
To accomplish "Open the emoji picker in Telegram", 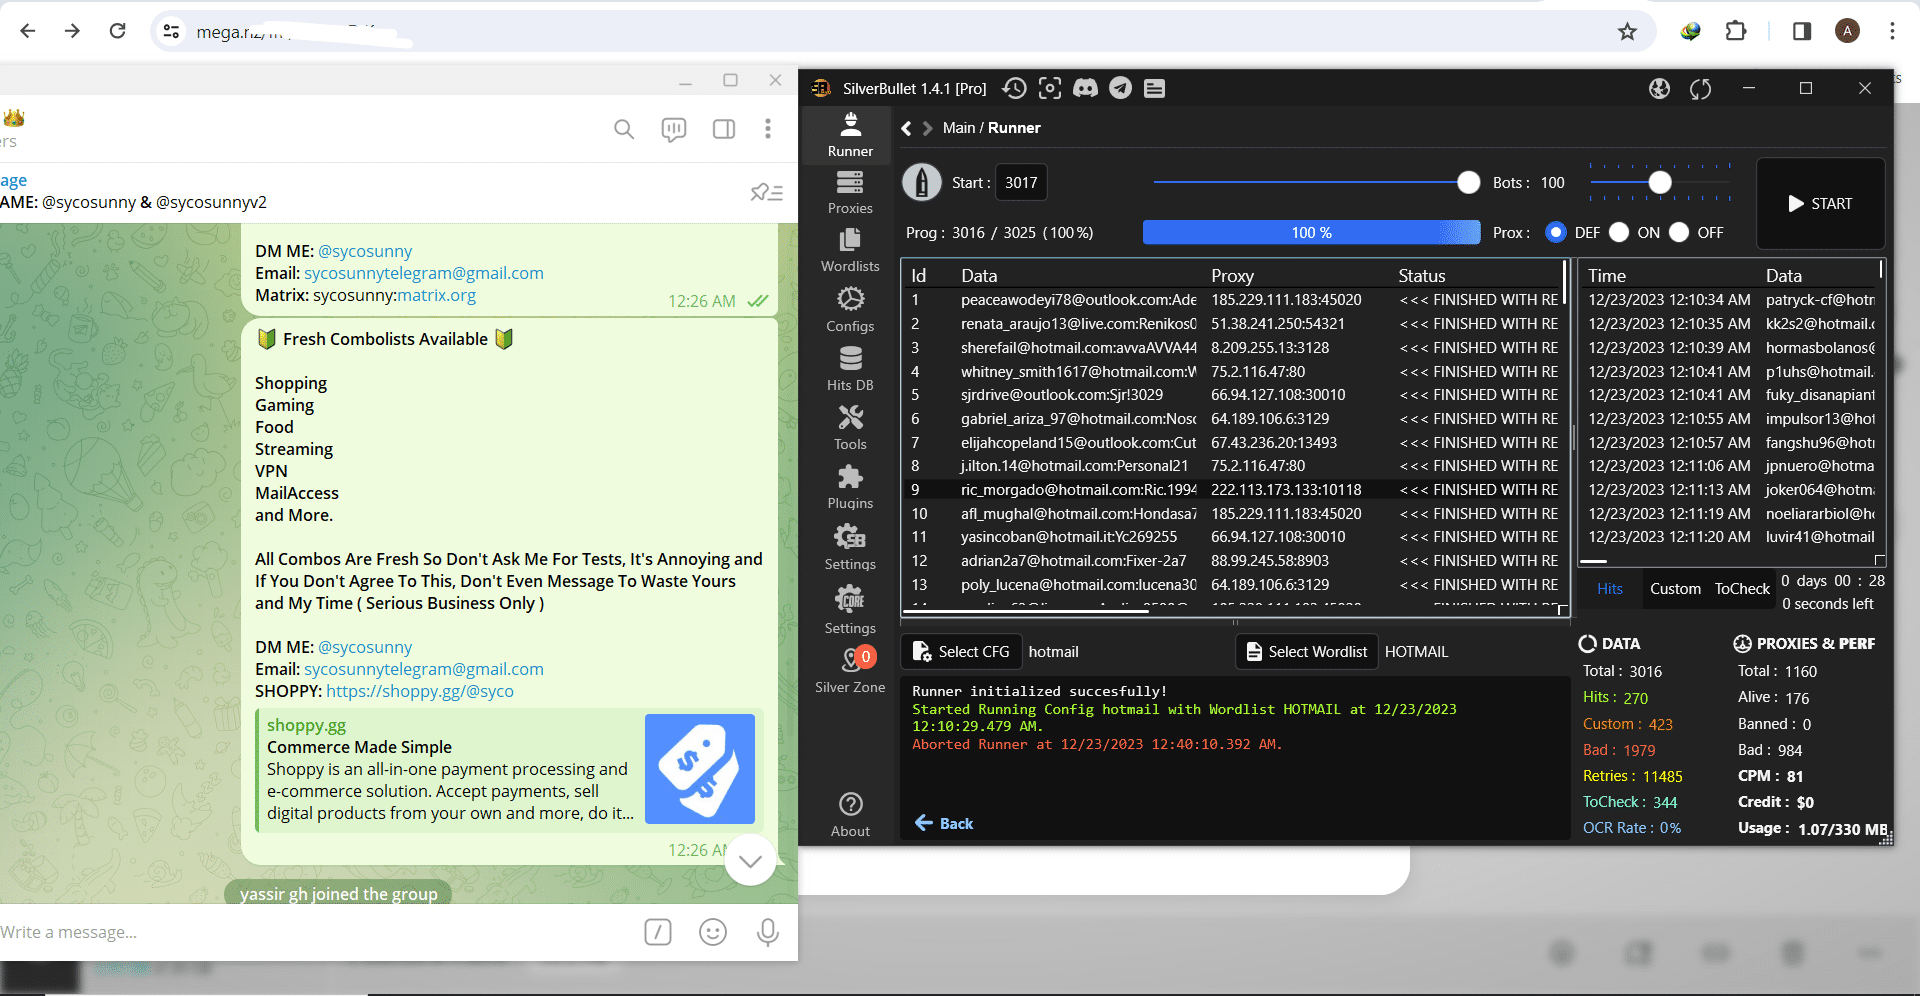I will coord(713,932).
